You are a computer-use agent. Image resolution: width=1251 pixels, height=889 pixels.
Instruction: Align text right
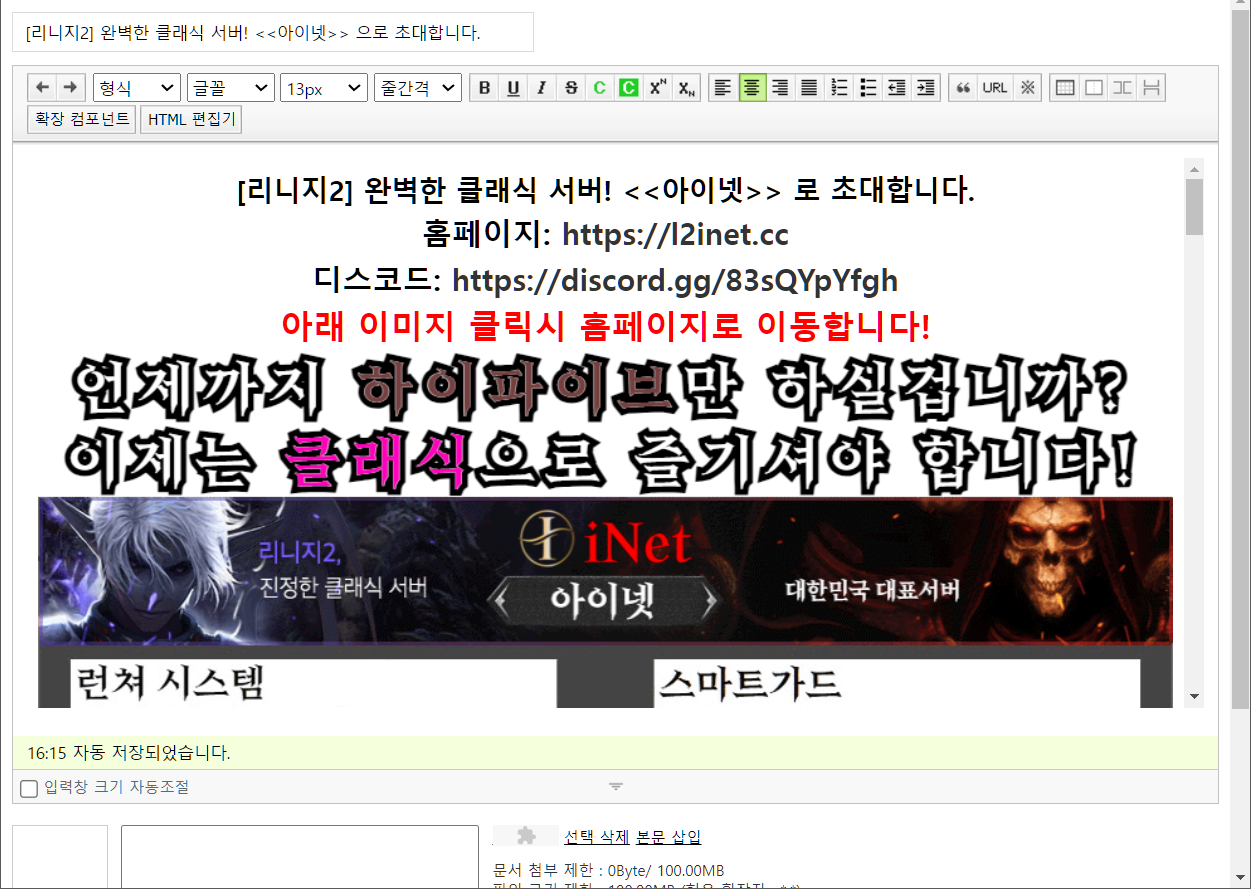tap(781, 88)
